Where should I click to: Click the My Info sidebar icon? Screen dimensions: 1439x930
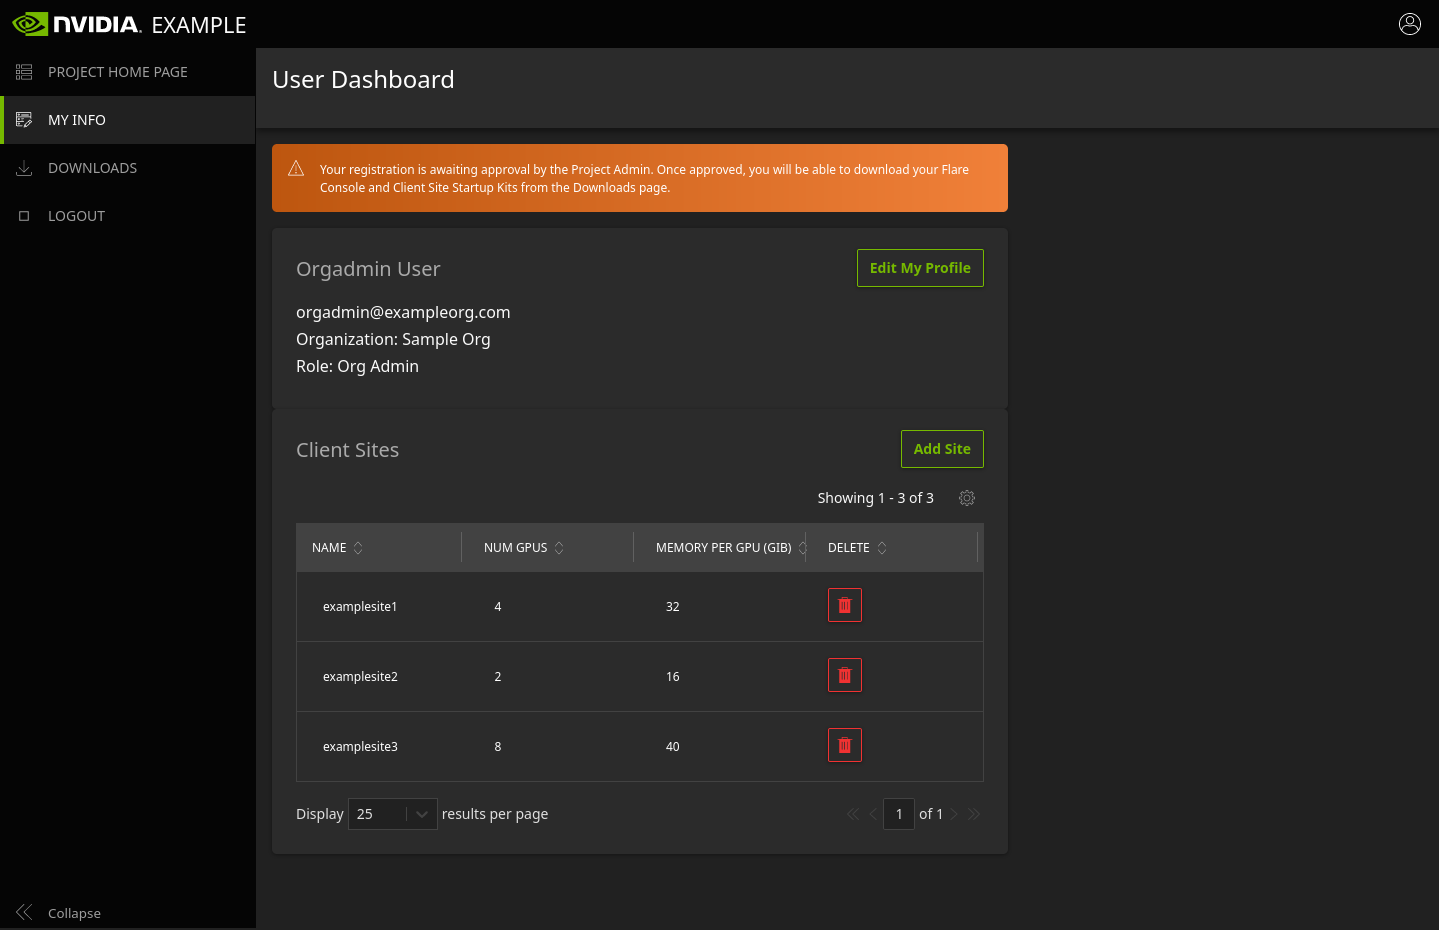24,120
